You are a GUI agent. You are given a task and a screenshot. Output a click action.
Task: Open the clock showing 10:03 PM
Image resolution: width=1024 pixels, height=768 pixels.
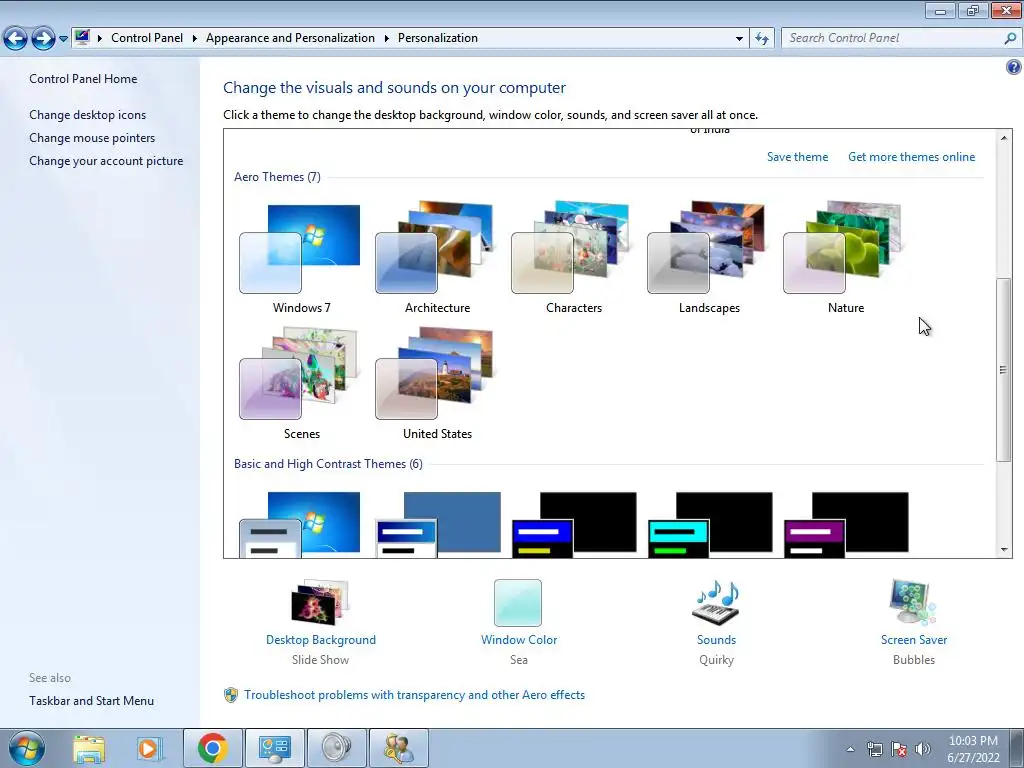click(973, 749)
